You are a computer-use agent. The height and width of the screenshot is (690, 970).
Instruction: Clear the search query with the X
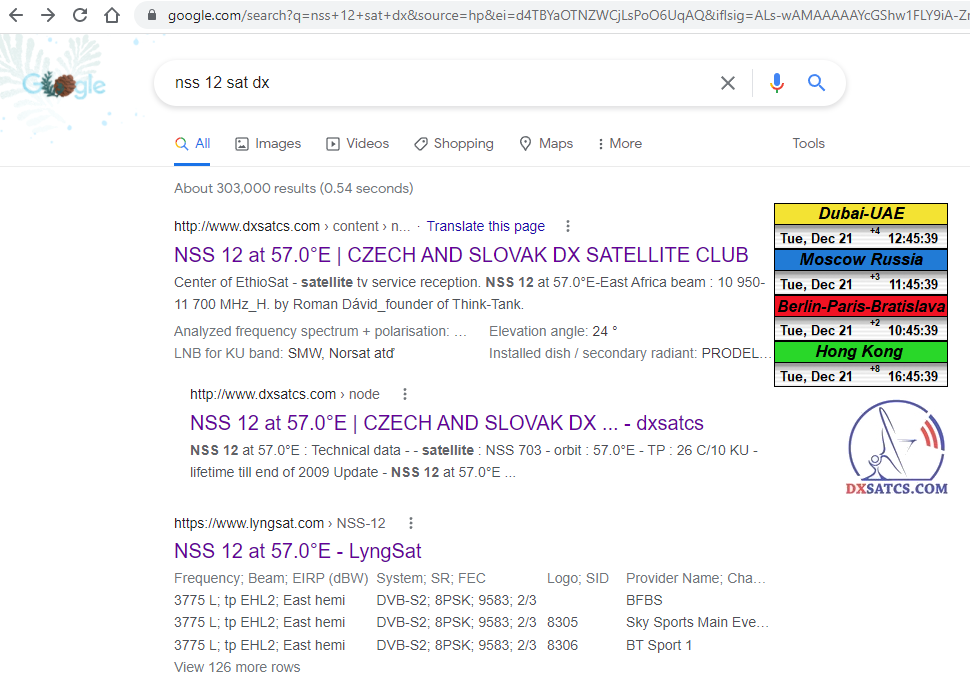click(x=728, y=83)
